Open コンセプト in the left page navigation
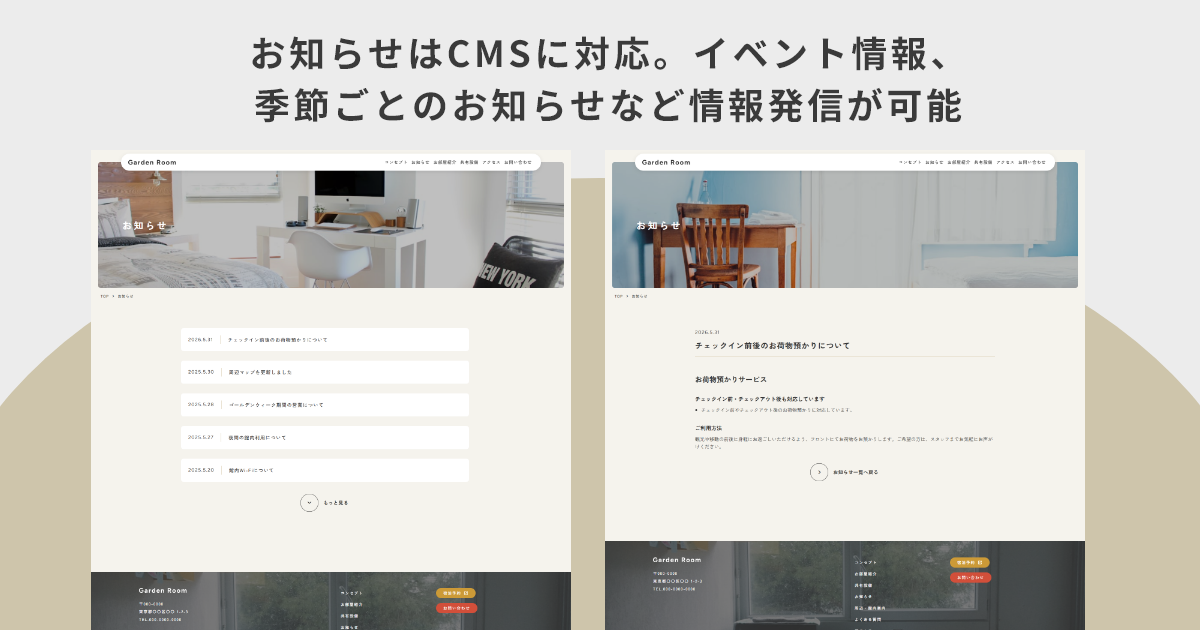This screenshot has width=1200, height=630. pyautogui.click(x=396, y=162)
